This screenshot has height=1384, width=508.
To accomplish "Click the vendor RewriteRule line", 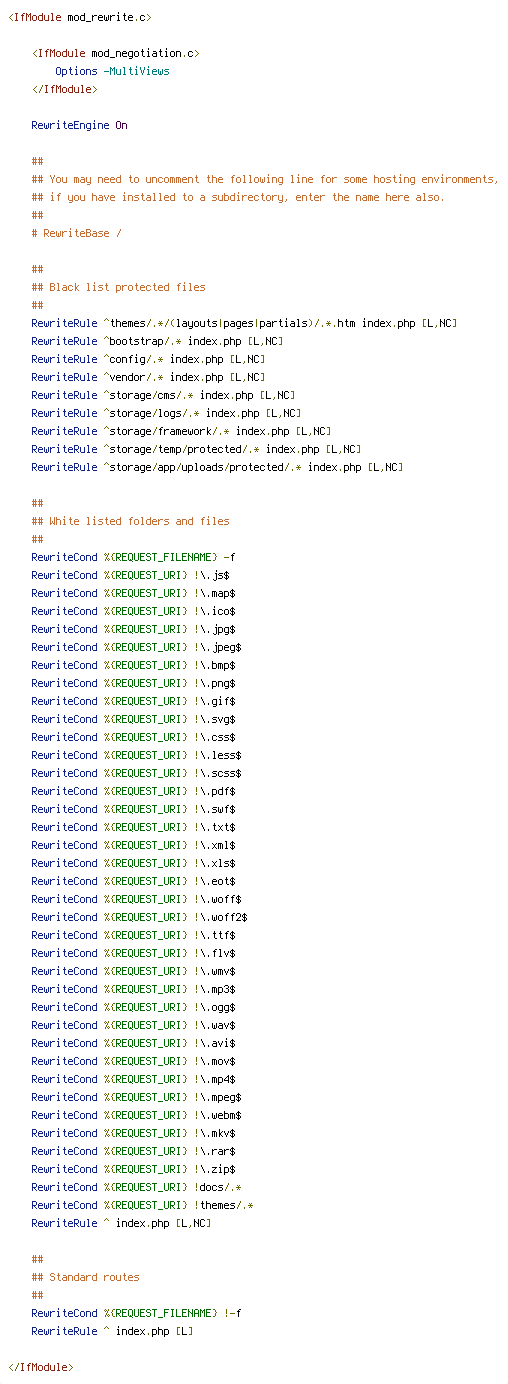I will (x=148, y=377).
